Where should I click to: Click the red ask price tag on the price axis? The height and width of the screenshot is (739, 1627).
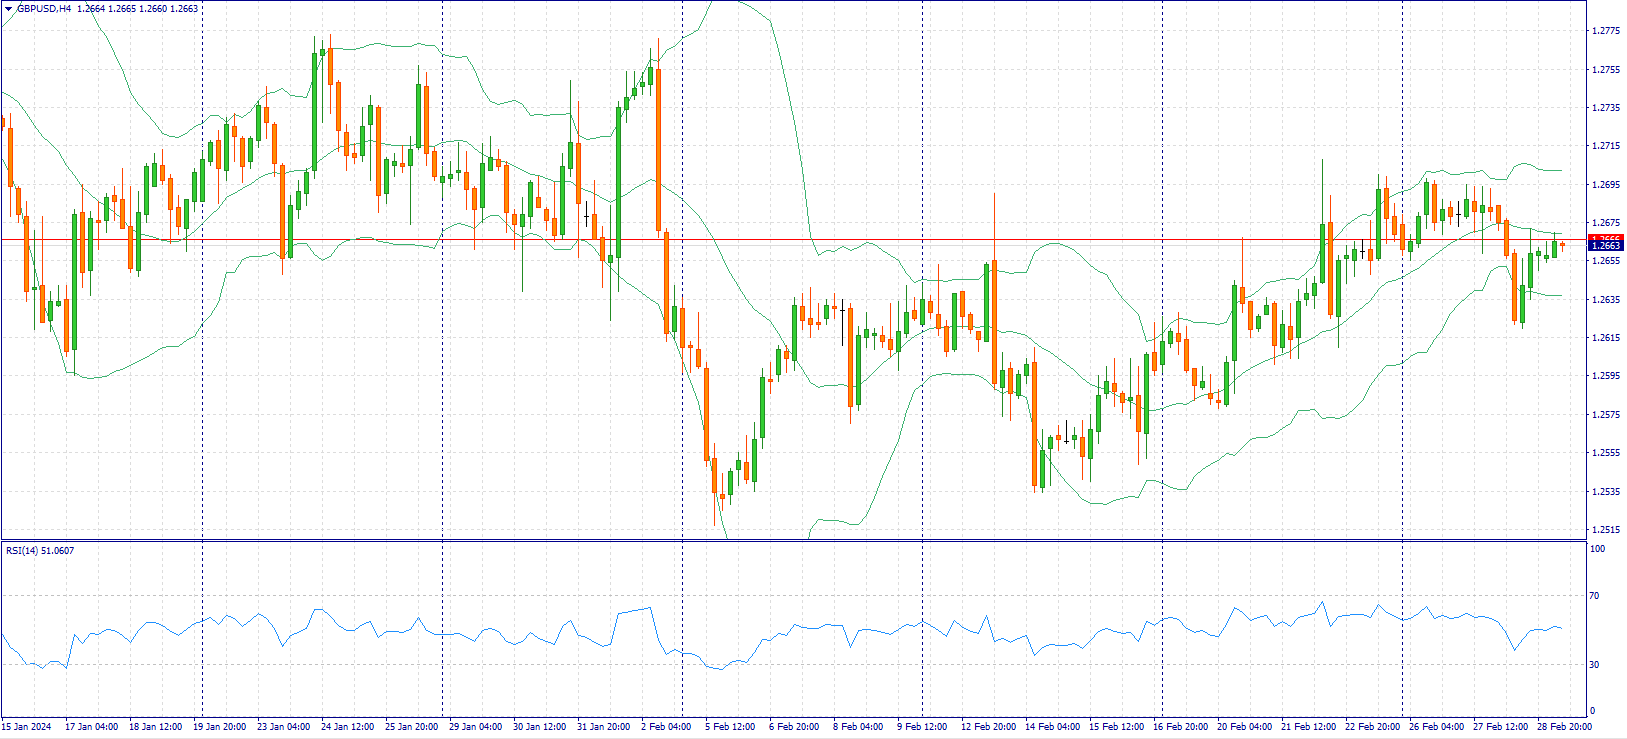(1605, 239)
